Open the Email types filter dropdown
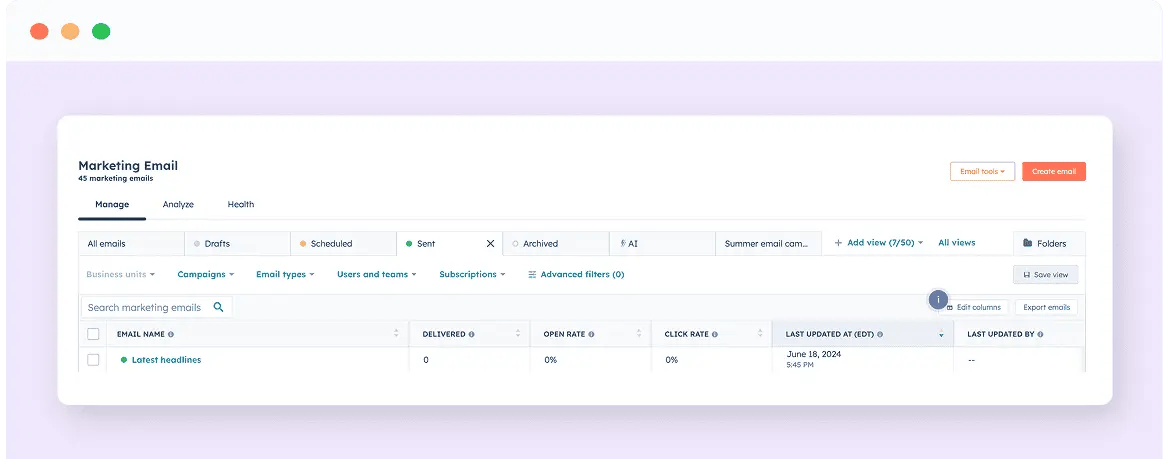The image size is (1168, 459). click(285, 274)
